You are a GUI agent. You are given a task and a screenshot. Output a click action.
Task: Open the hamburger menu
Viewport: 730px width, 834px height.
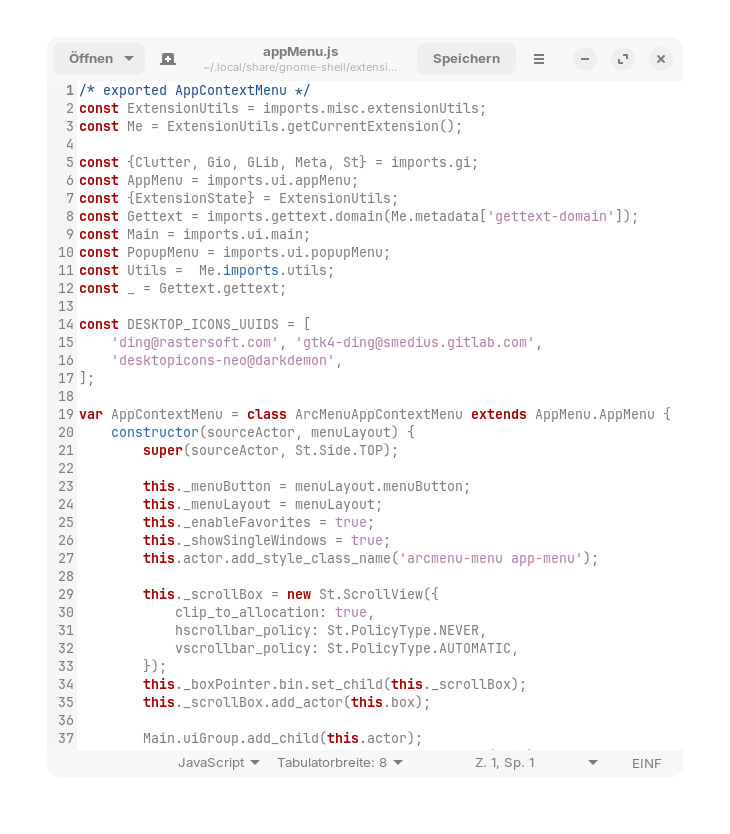point(539,59)
